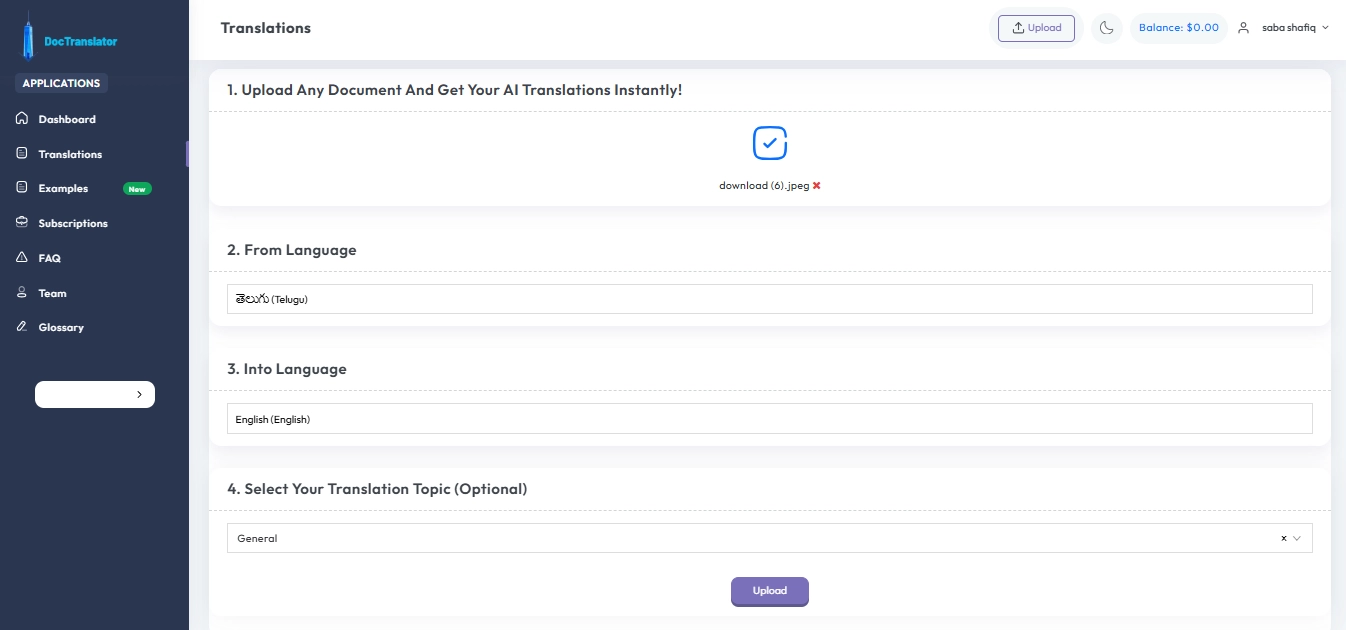Image resolution: width=1346 pixels, height=630 pixels.
Task: Select the Team person icon
Action: point(21,292)
